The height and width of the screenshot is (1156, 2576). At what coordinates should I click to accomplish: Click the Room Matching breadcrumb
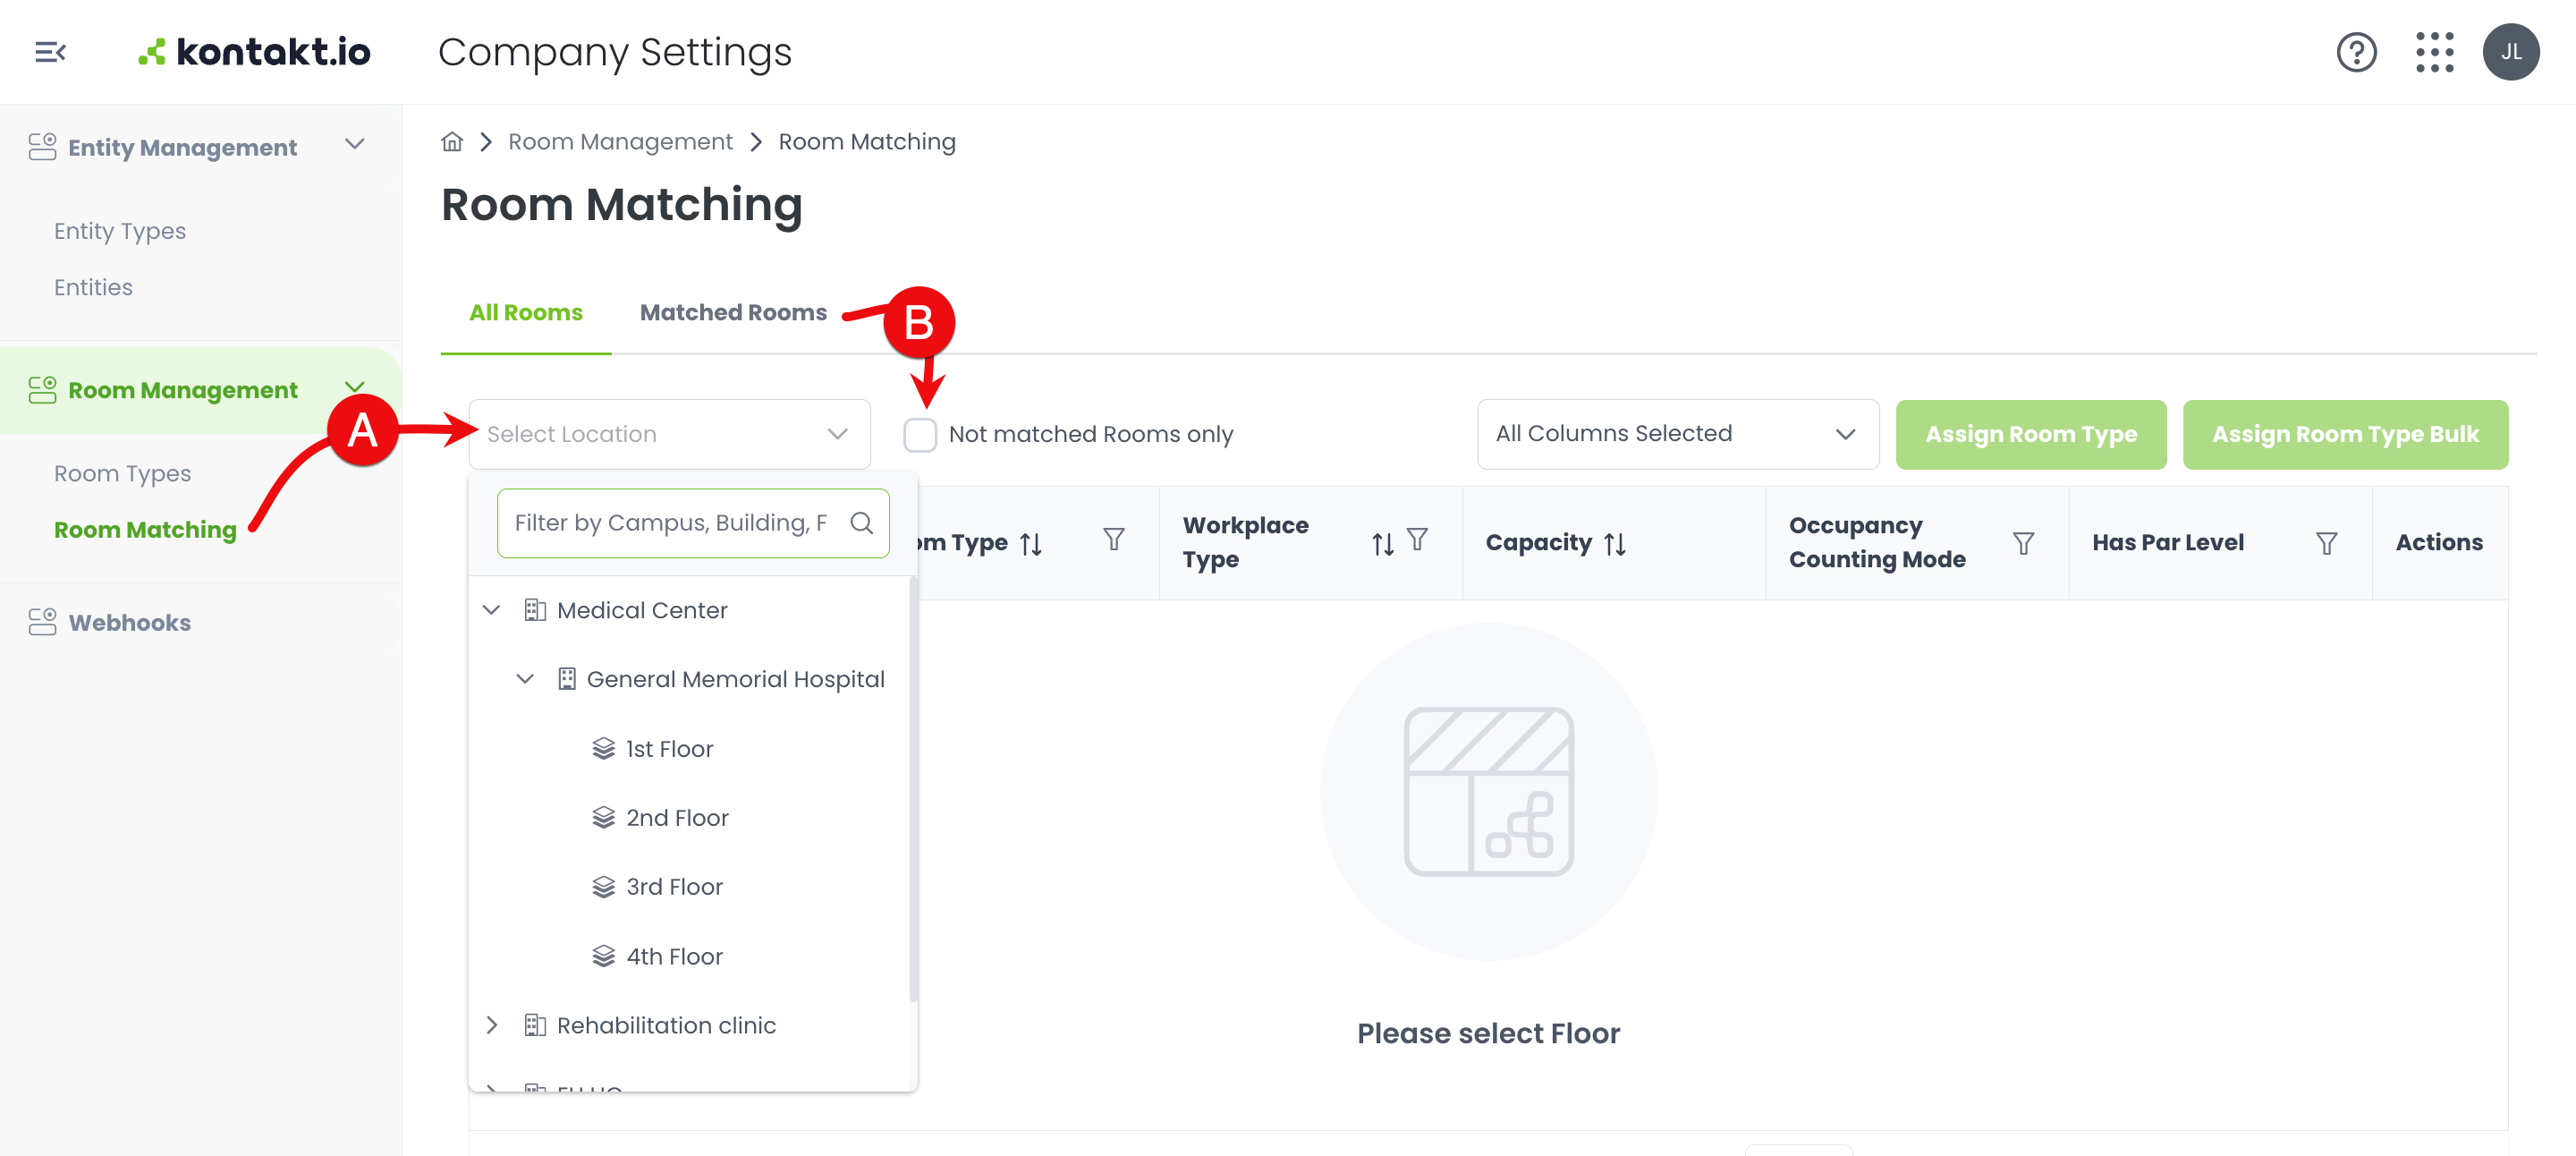867,142
